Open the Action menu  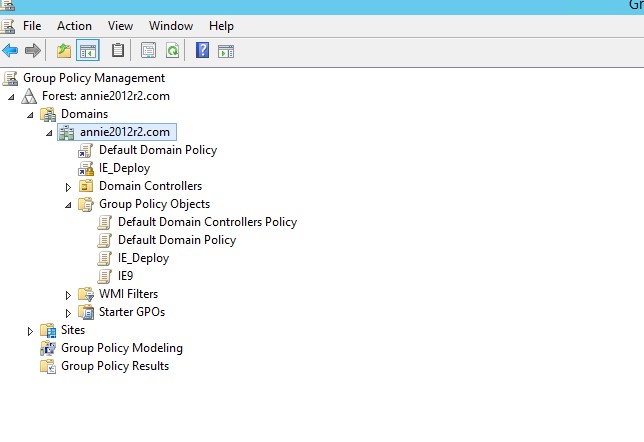[74, 26]
